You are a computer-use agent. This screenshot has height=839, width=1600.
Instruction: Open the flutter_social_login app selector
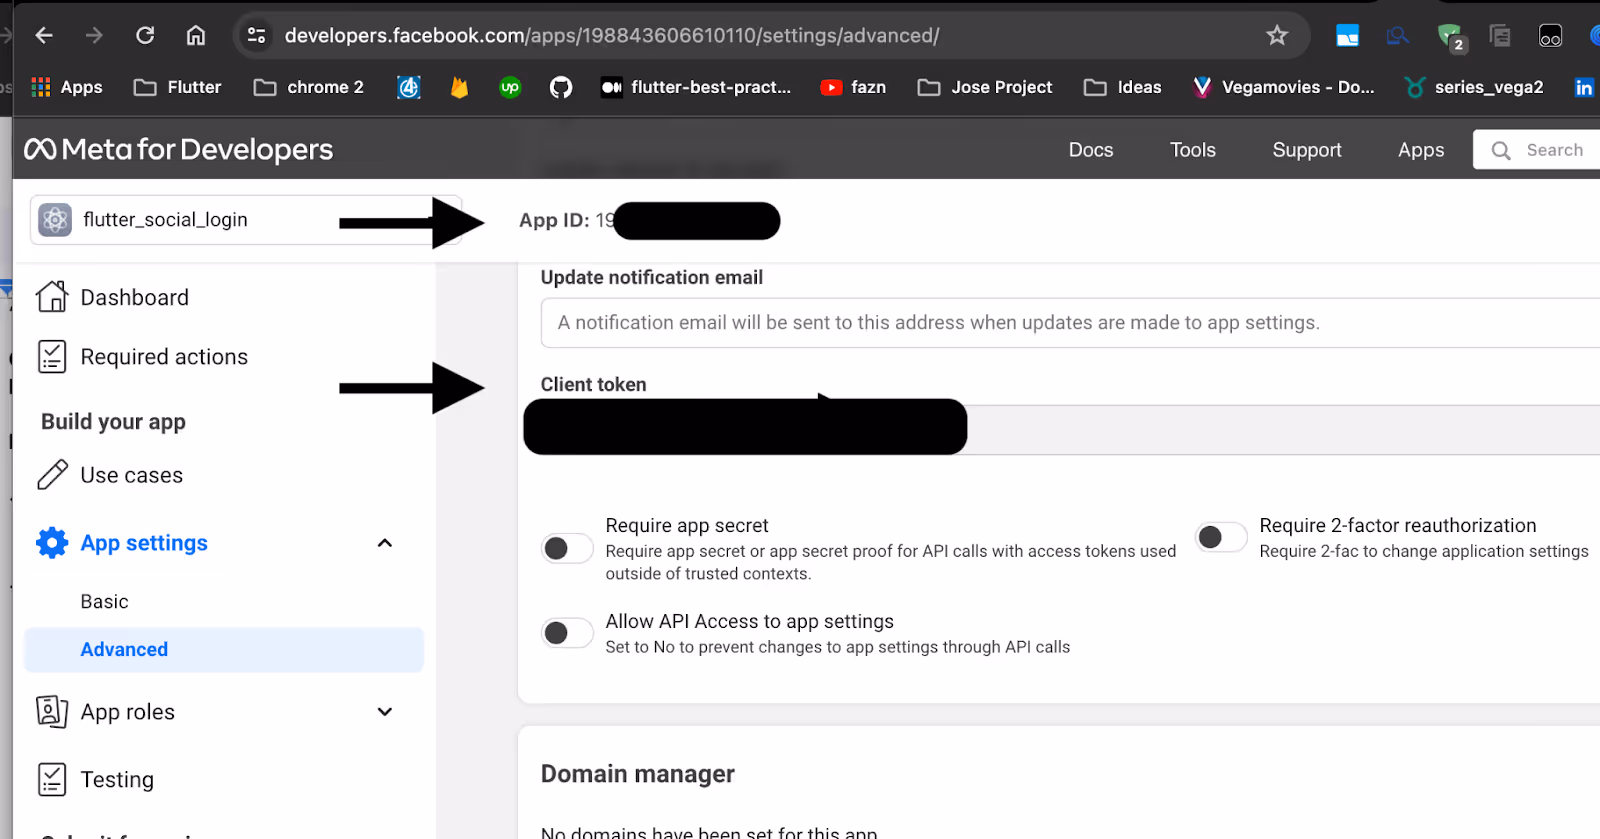pos(246,220)
